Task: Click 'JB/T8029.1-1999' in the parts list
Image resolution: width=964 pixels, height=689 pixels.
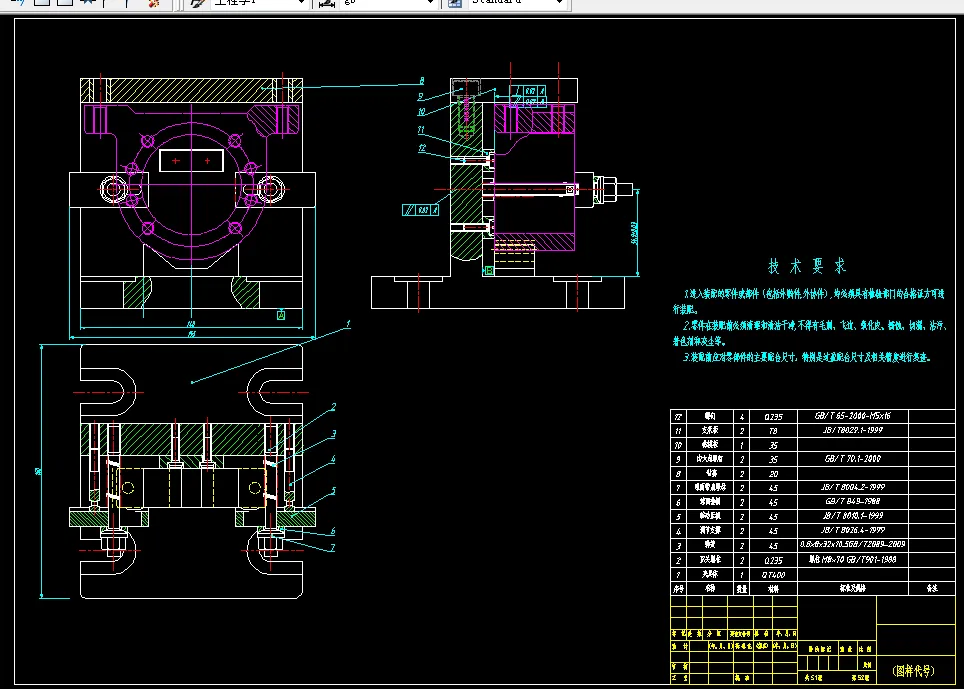Action: click(x=853, y=430)
